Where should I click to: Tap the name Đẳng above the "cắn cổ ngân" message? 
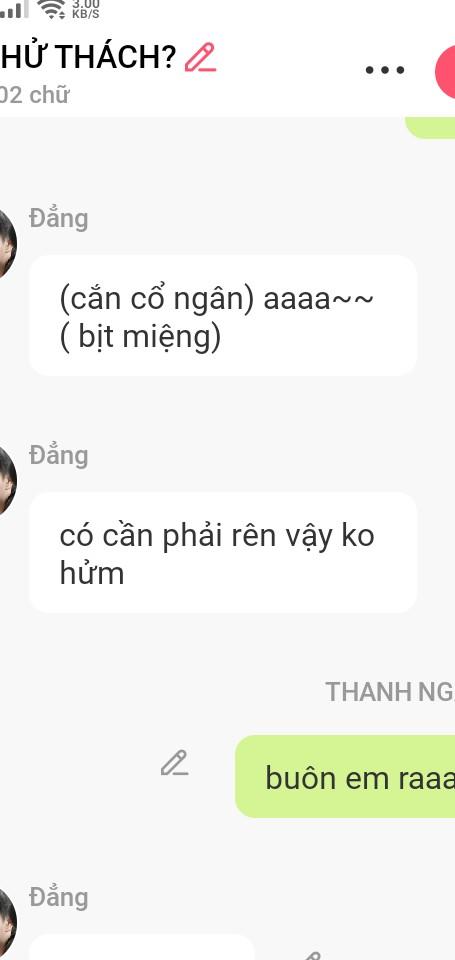tap(59, 219)
